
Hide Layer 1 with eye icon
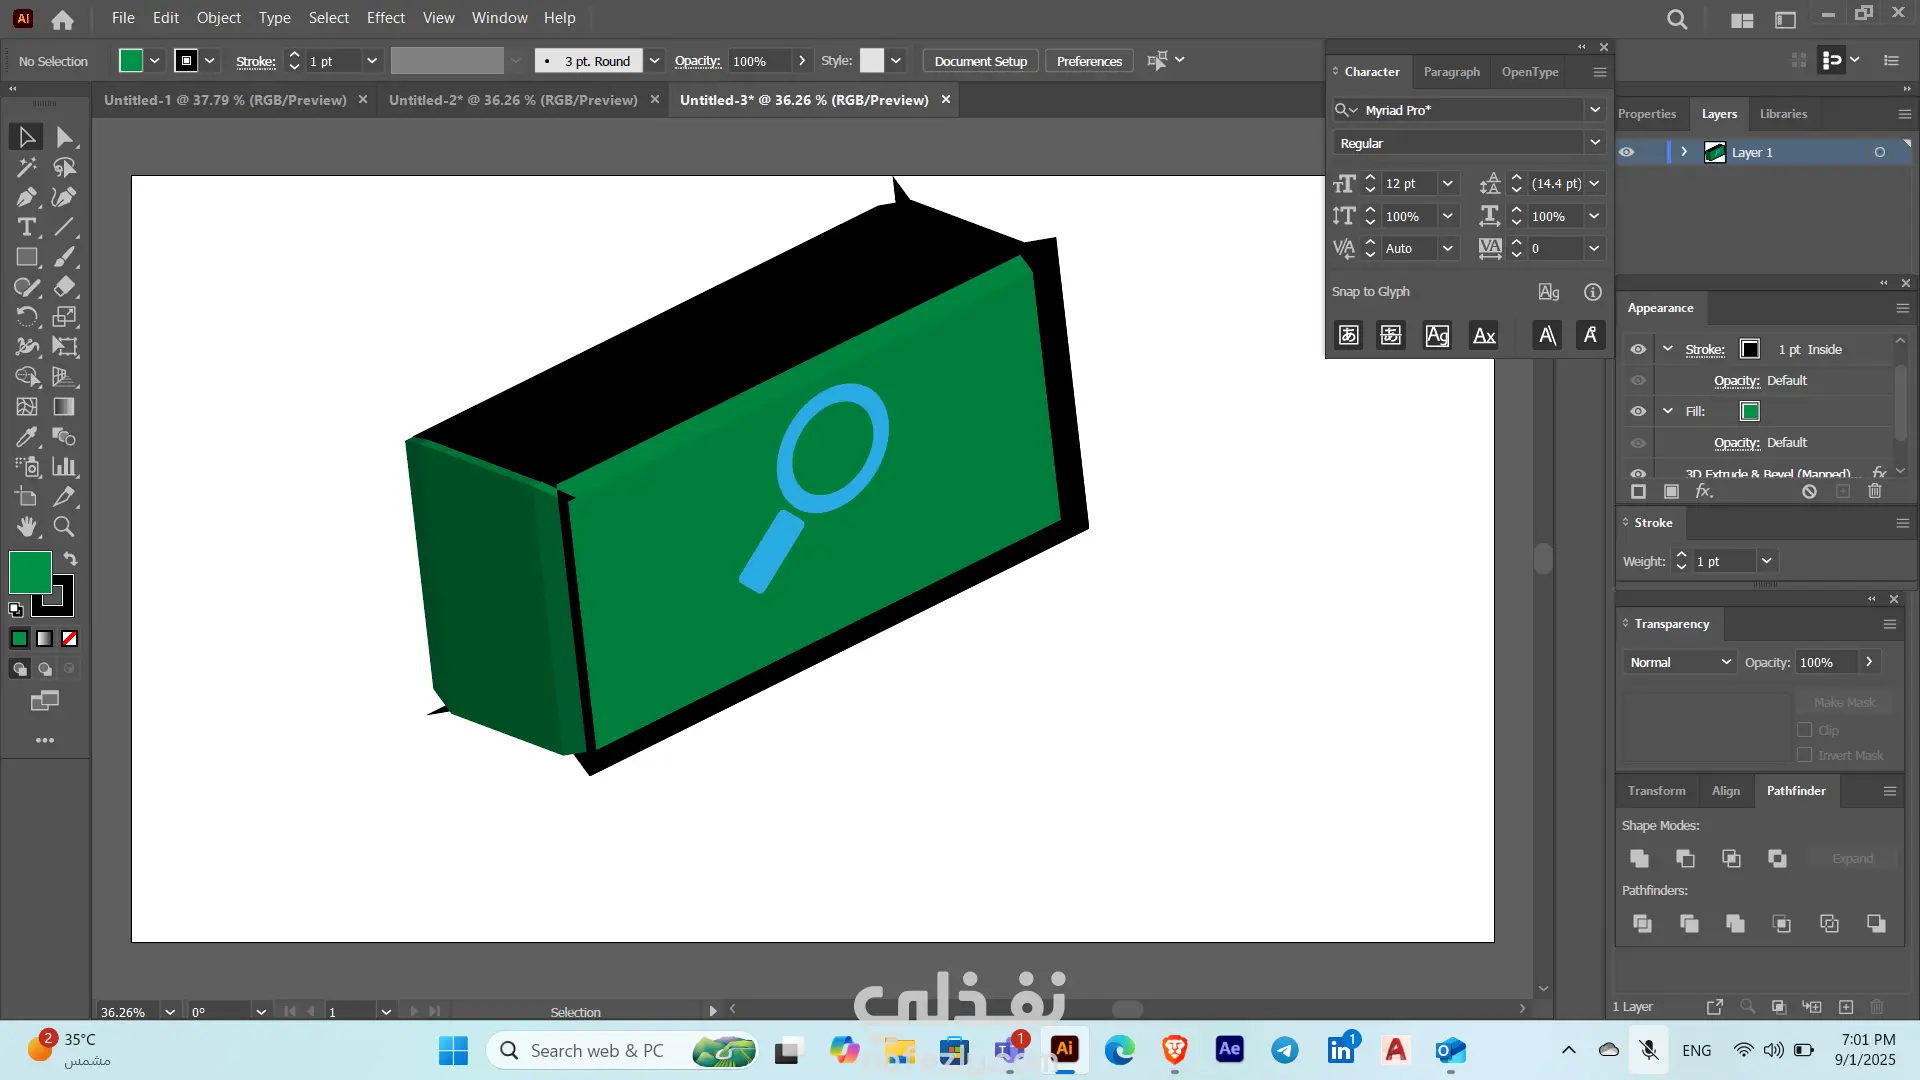coord(1627,152)
